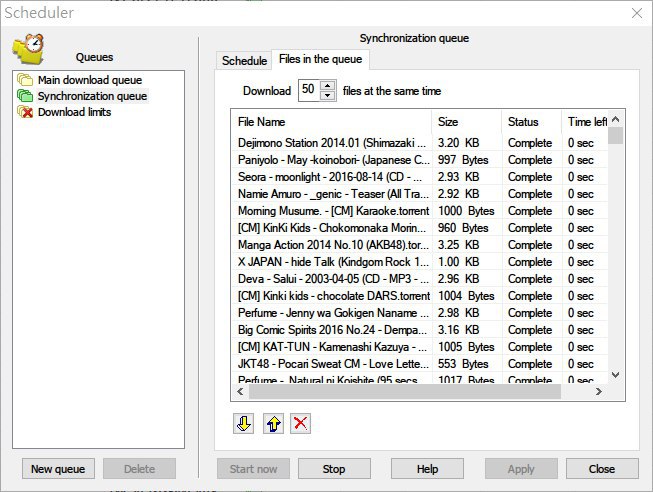The width and height of the screenshot is (653, 492).
Task: Open Help for the scheduler
Action: coord(427,469)
